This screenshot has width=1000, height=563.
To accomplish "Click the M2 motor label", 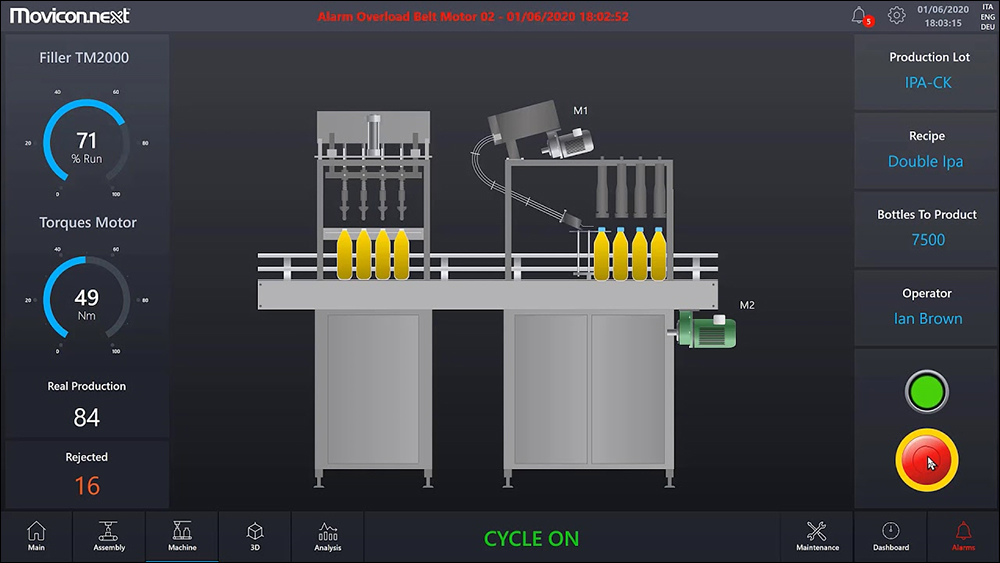I will pos(747,305).
